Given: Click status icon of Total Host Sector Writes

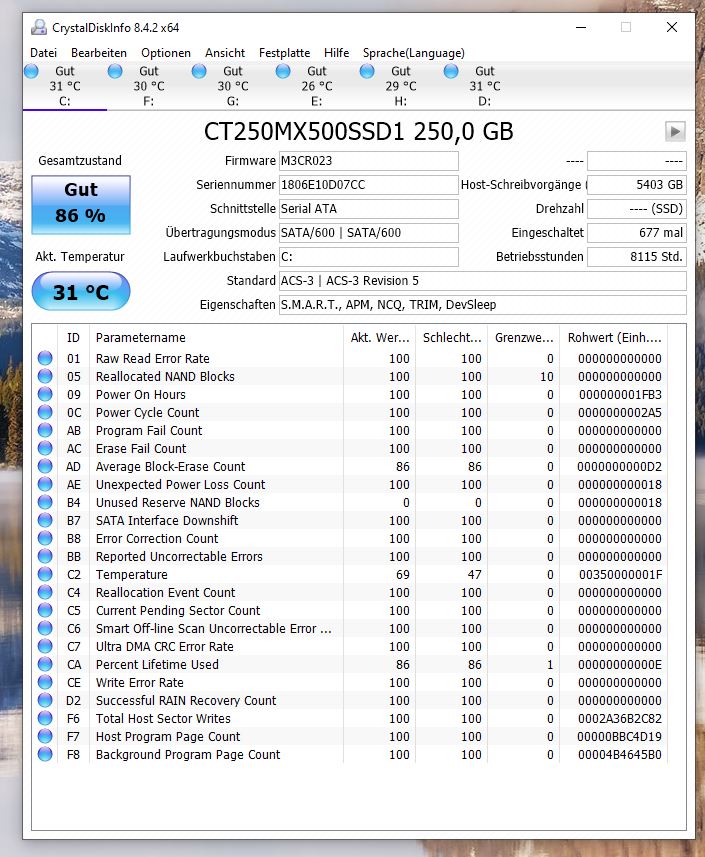Looking at the screenshot, I should tap(45, 718).
